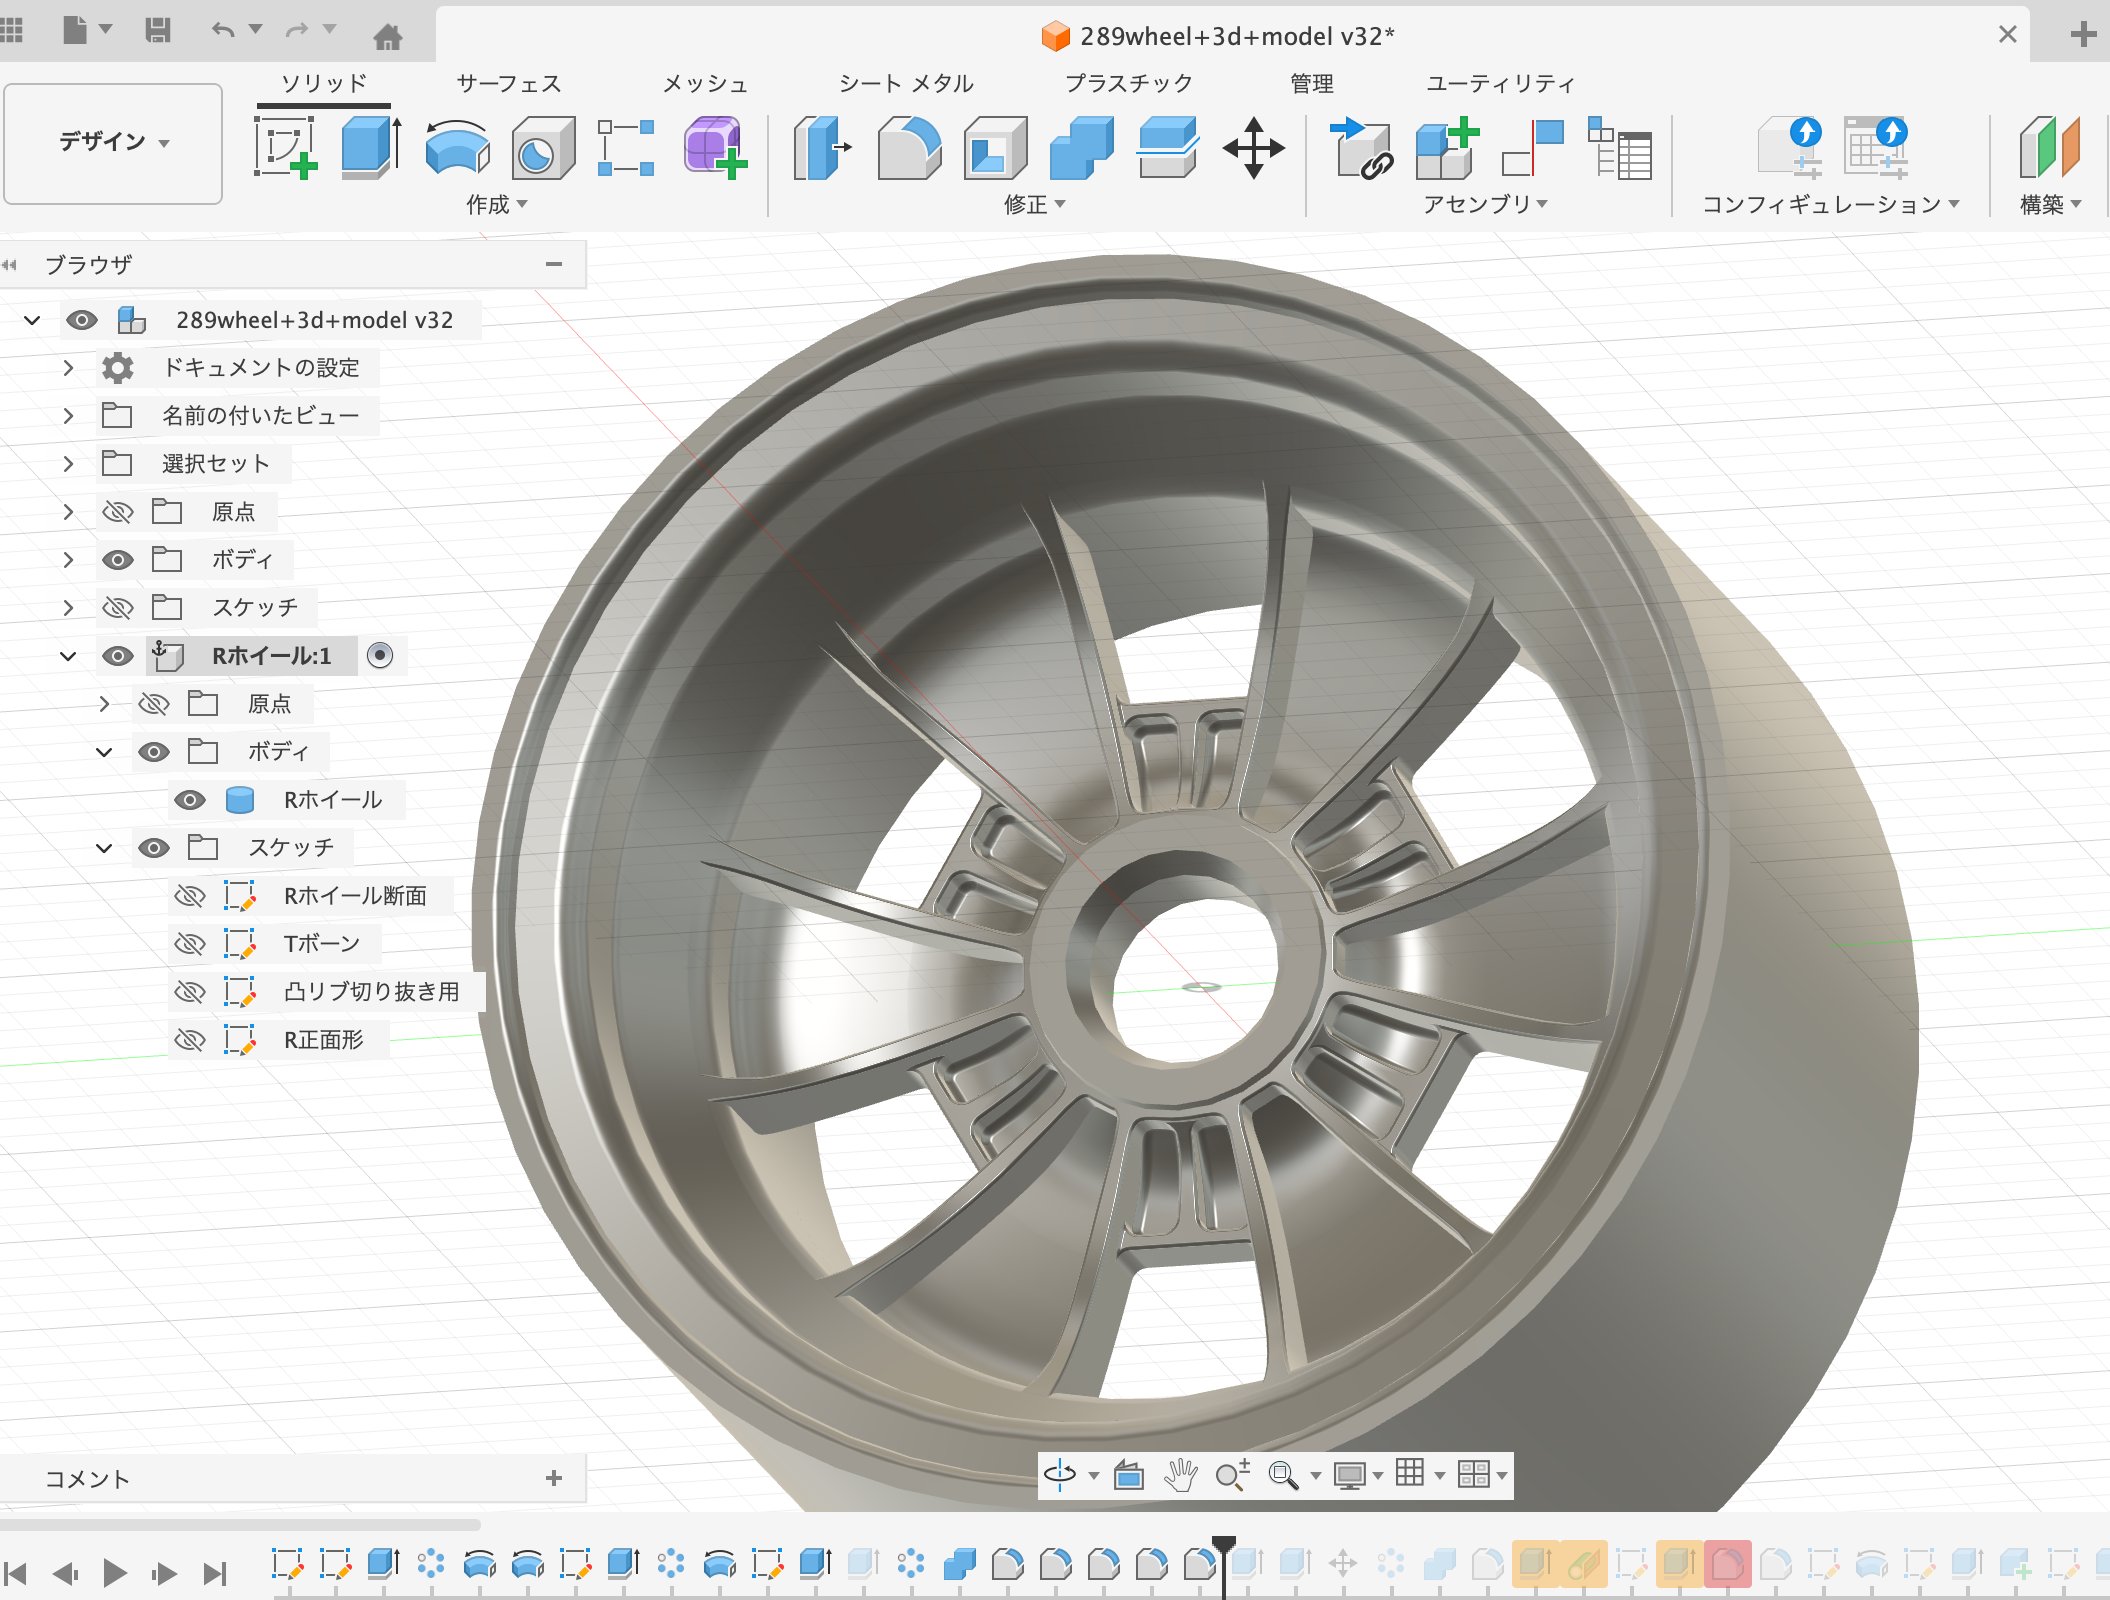This screenshot has width=2110, height=1600.
Task: Hide the Rホイール body visibility eye
Action: pos(190,800)
